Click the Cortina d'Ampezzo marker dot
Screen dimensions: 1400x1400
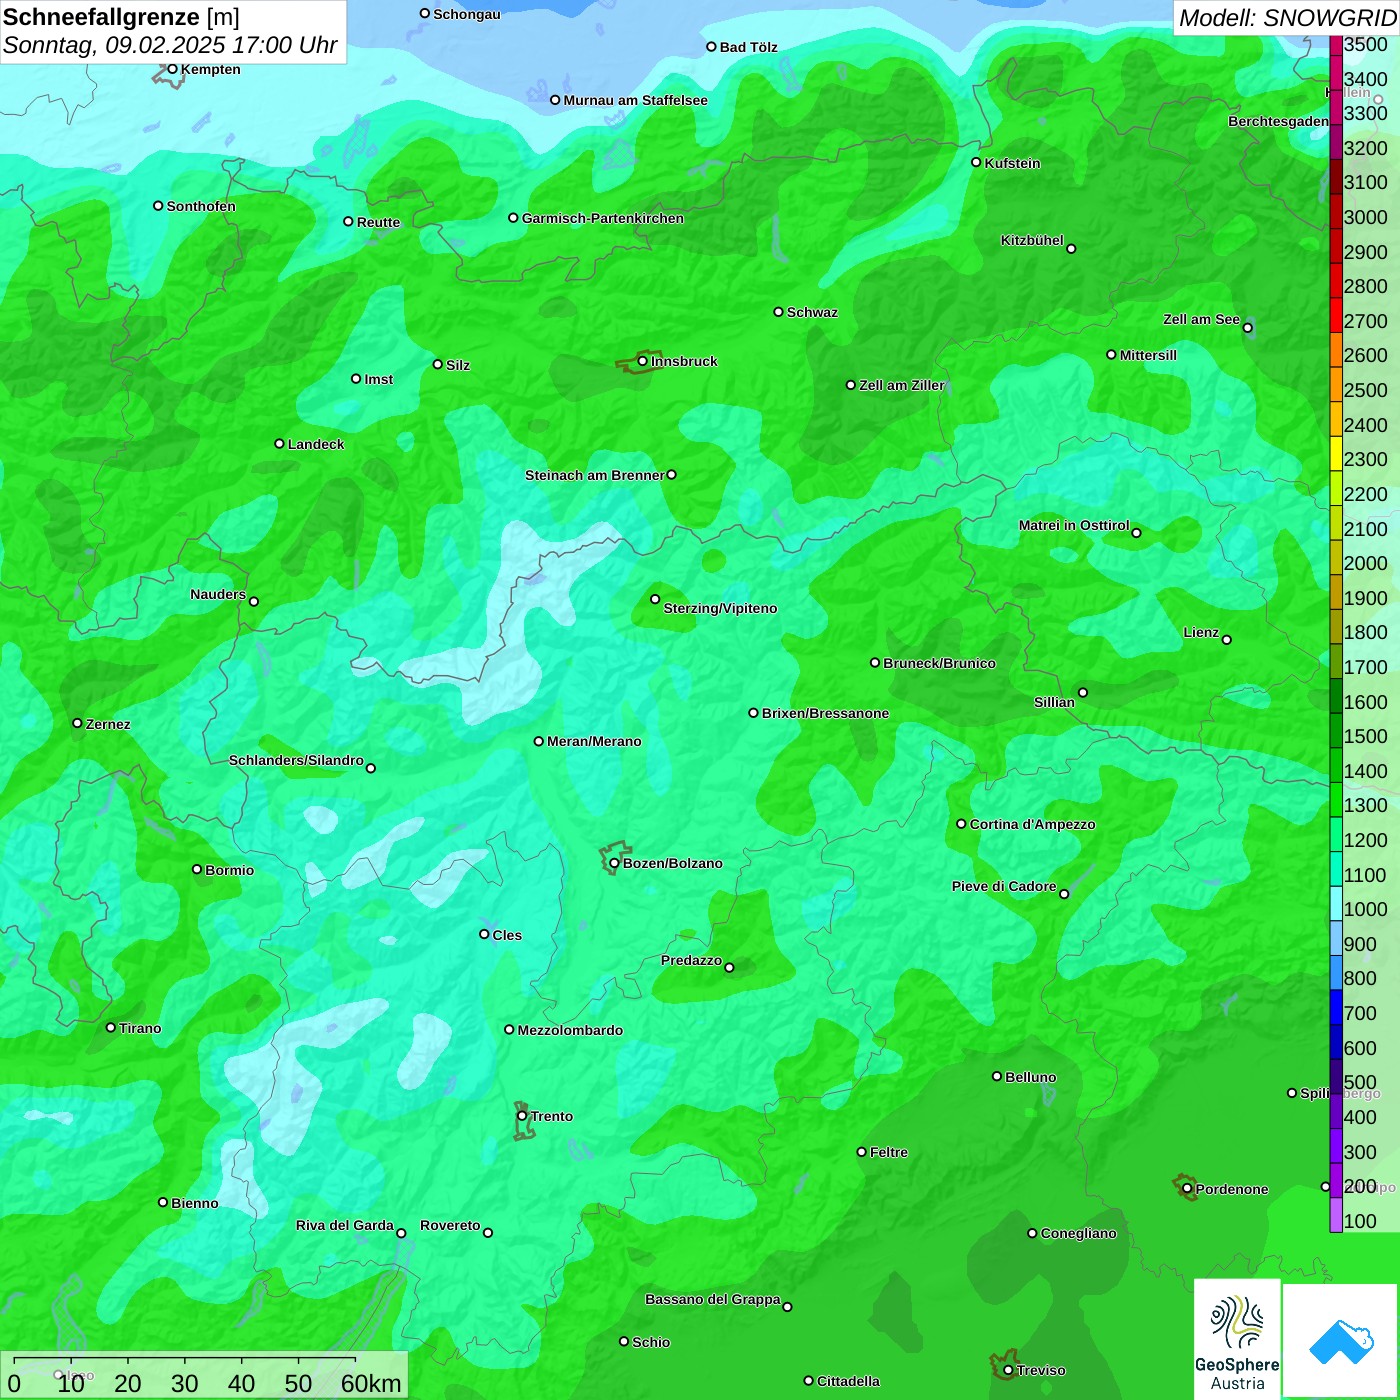pos(961,824)
